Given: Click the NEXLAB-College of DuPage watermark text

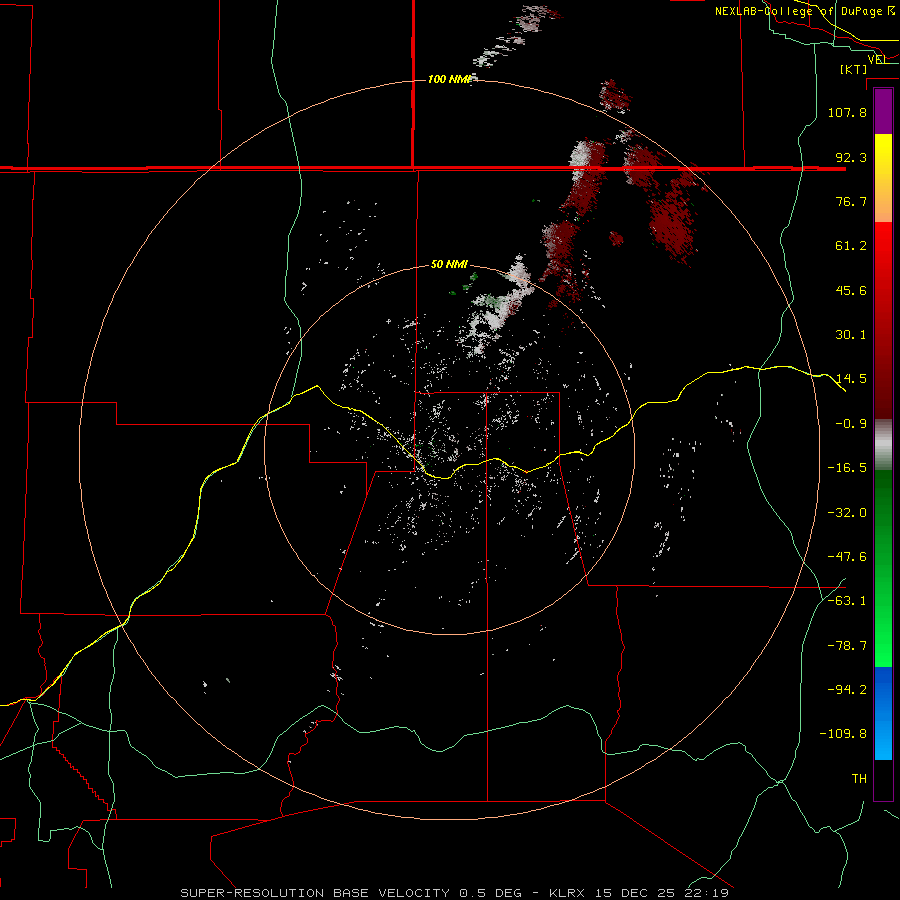Looking at the screenshot, I should [805, 11].
